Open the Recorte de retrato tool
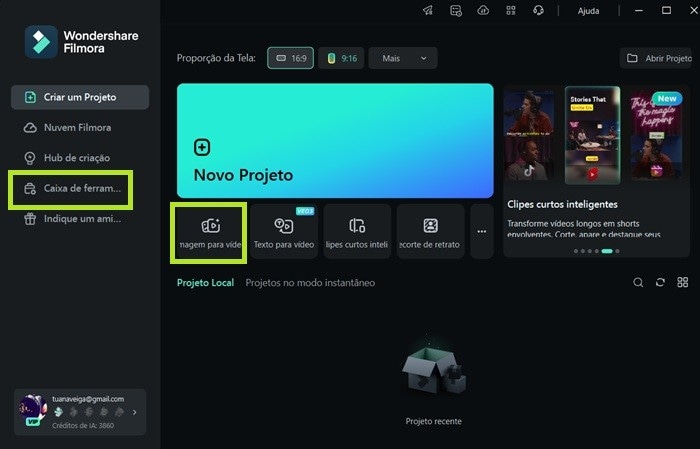Viewport: 700px width, 449px height. (x=430, y=232)
